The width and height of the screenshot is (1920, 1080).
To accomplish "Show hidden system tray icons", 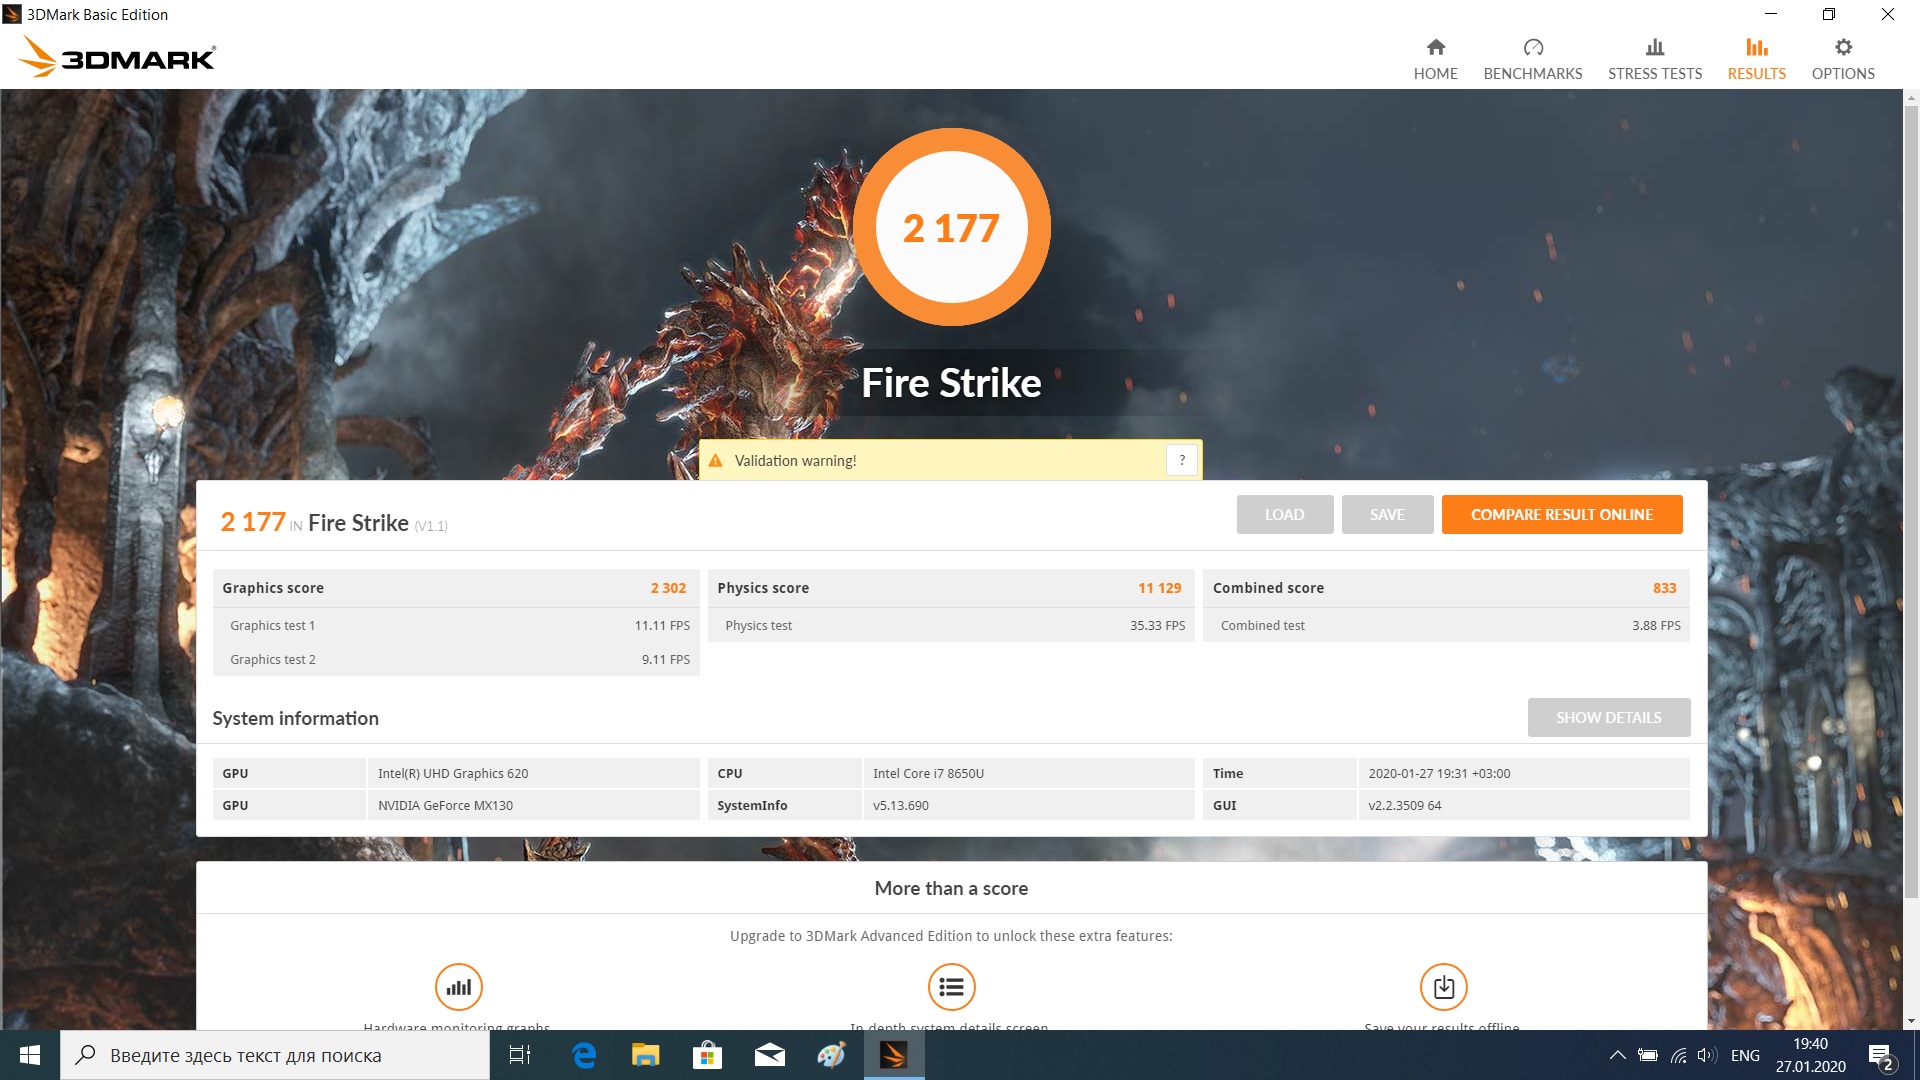I will click(x=1617, y=1055).
